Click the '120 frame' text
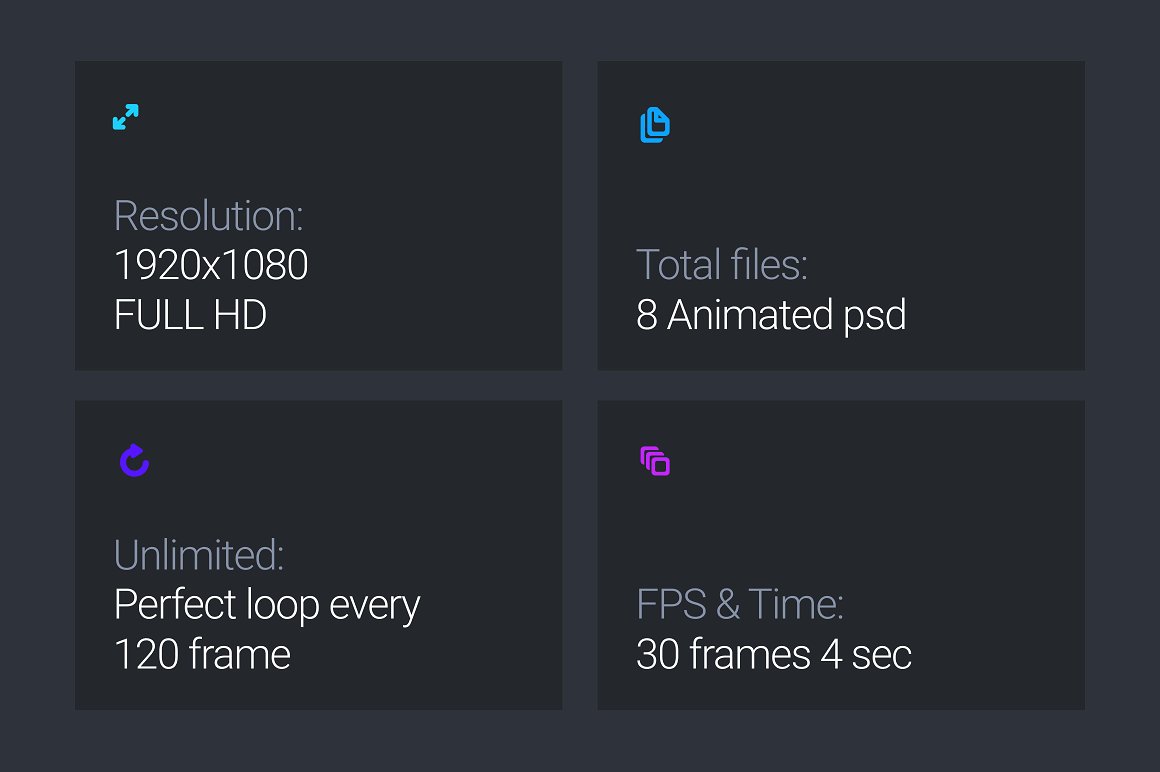Viewport: 1160px width, 772px height. 202,655
